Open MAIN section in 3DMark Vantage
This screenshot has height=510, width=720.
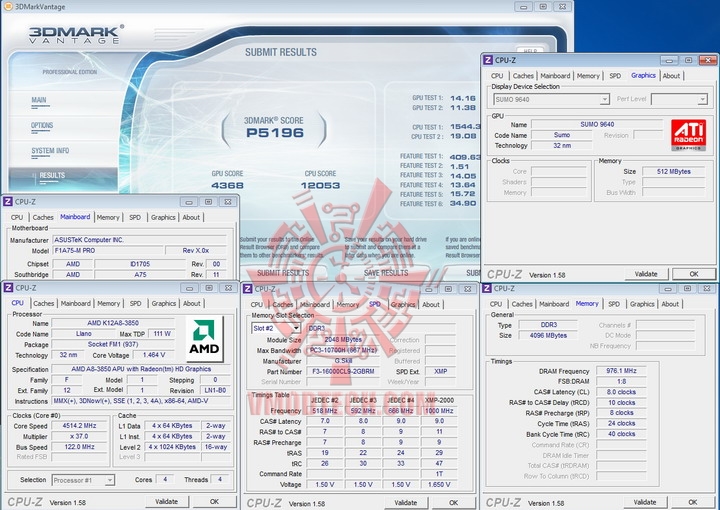tap(39, 100)
